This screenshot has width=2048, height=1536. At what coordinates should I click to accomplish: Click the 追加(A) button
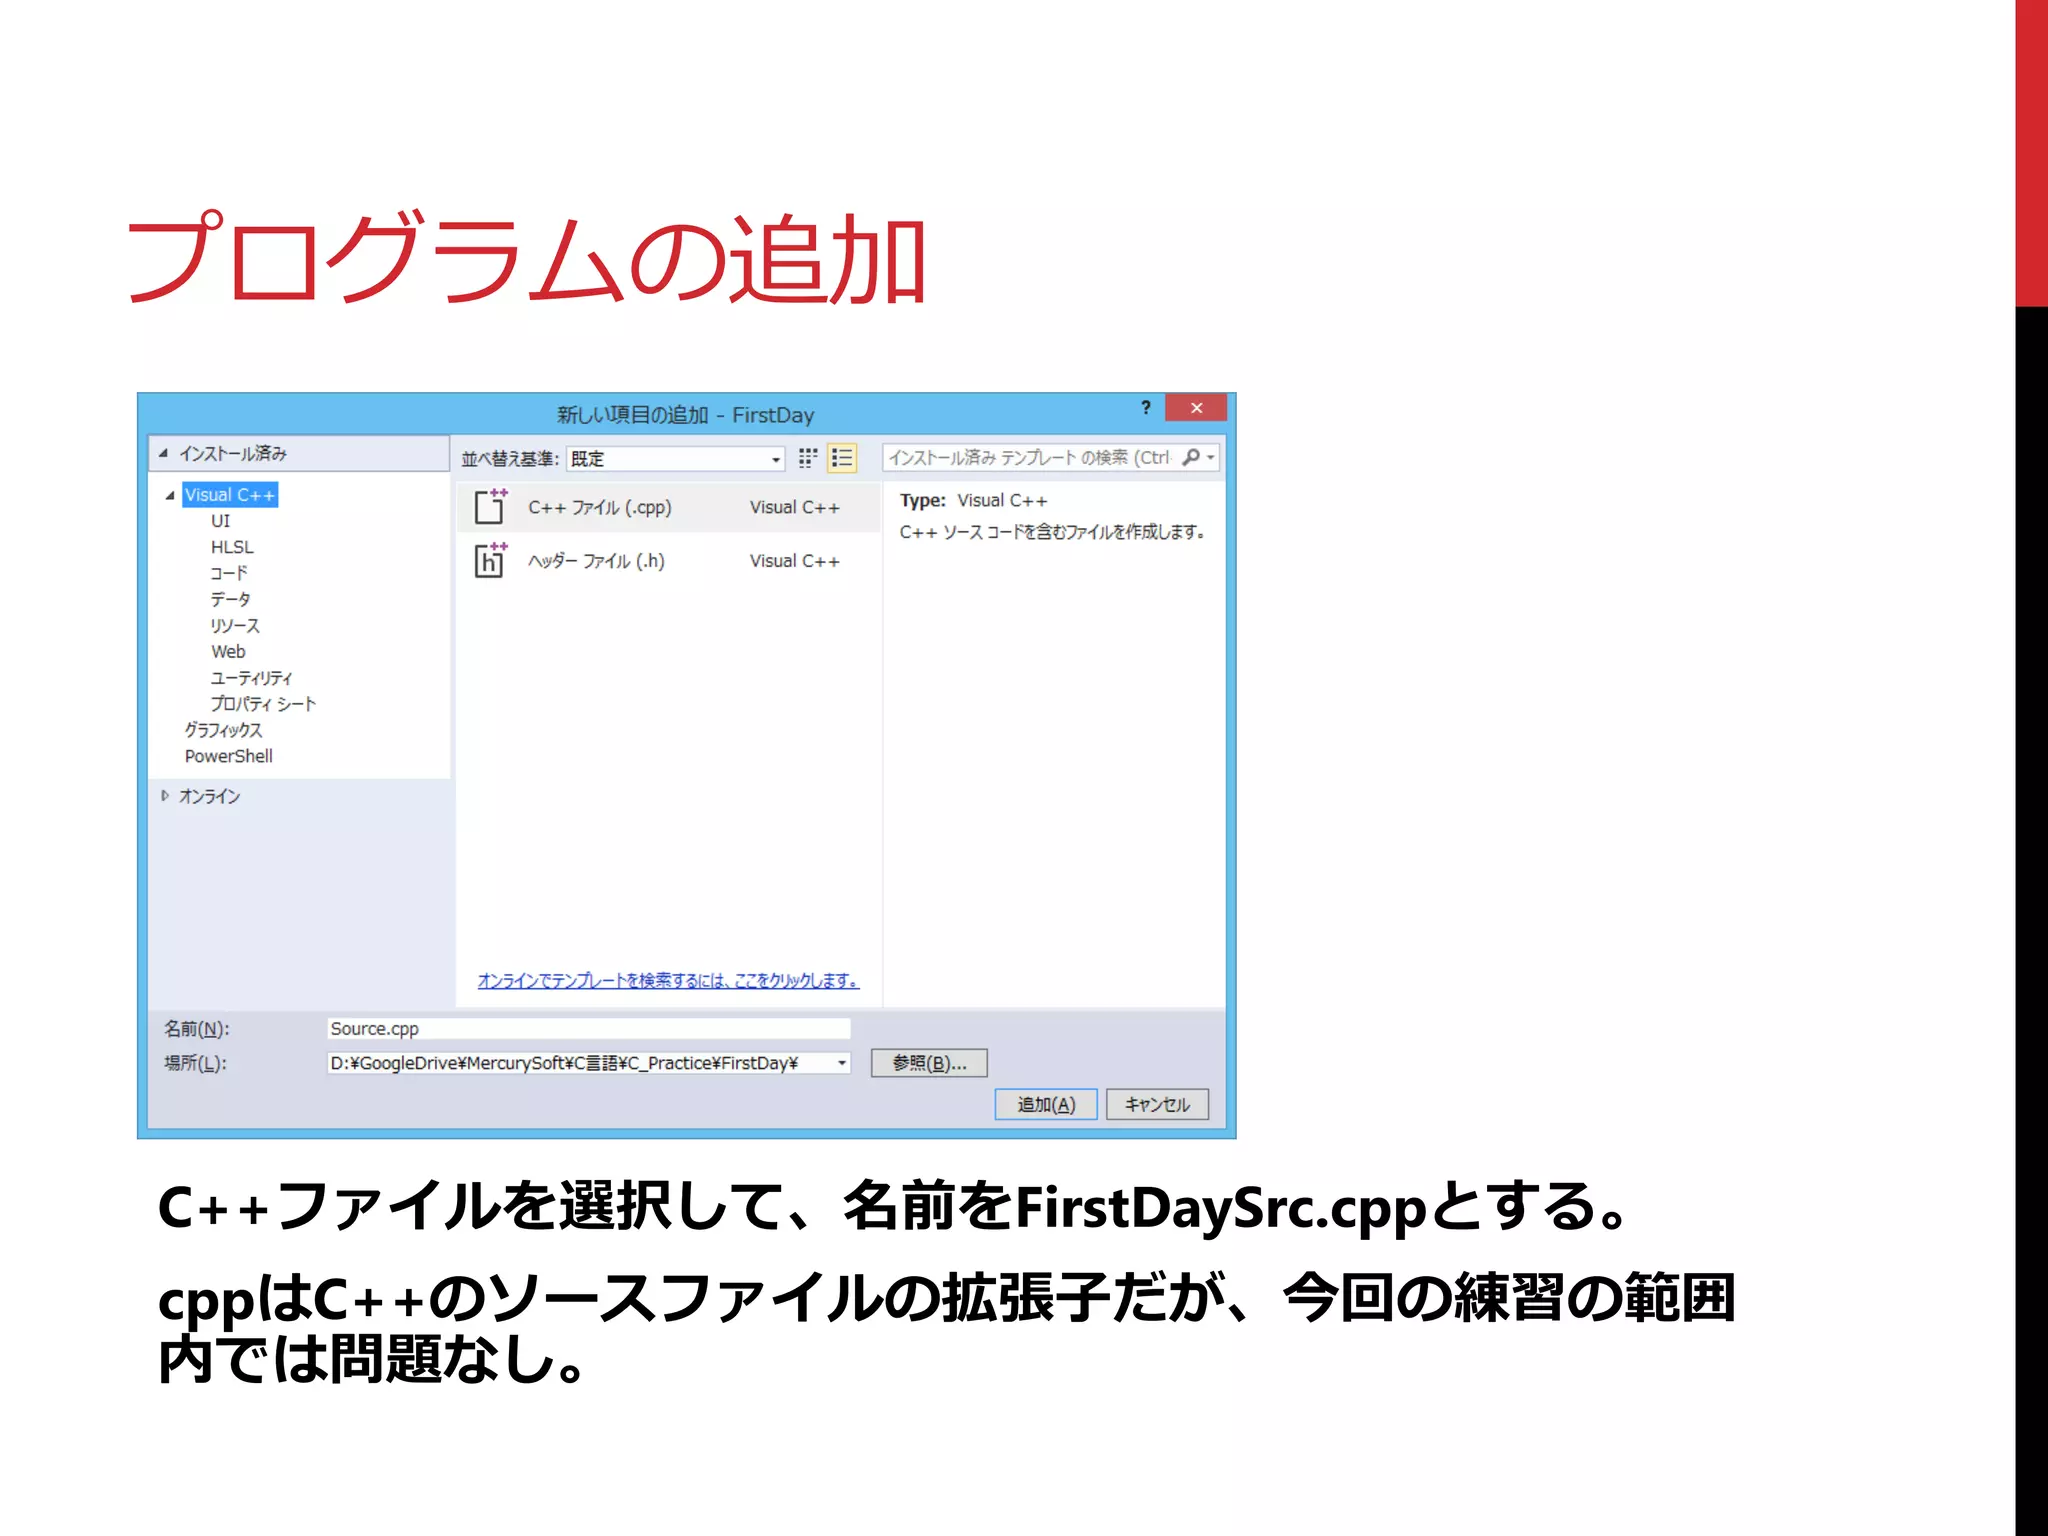(x=1046, y=1104)
